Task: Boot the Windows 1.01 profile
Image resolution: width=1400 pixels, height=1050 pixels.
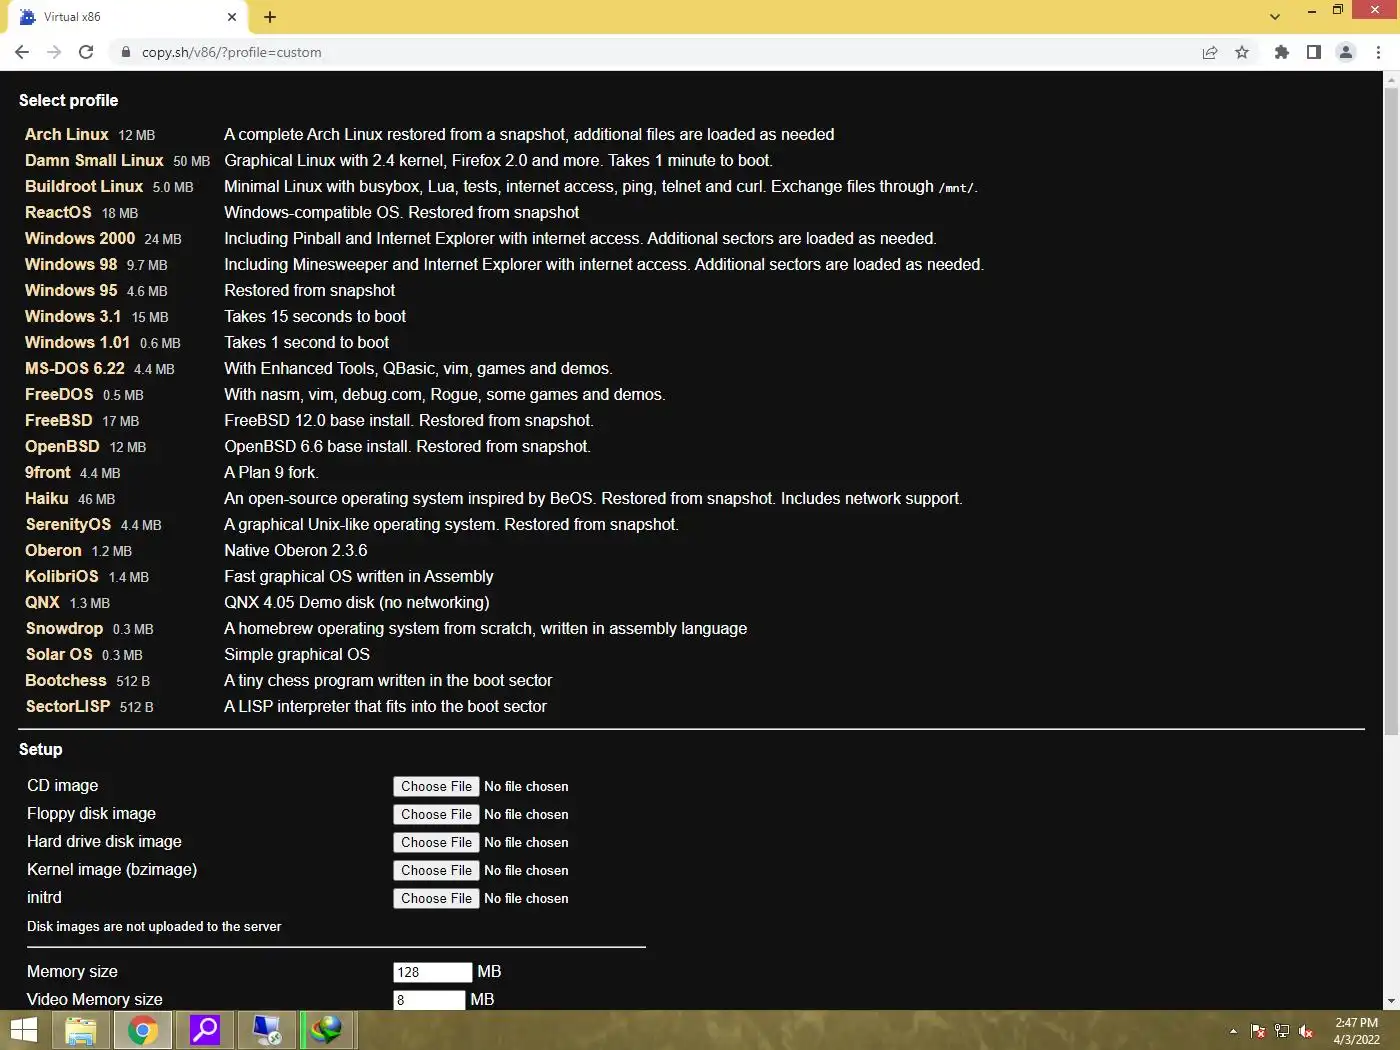Action: click(77, 342)
